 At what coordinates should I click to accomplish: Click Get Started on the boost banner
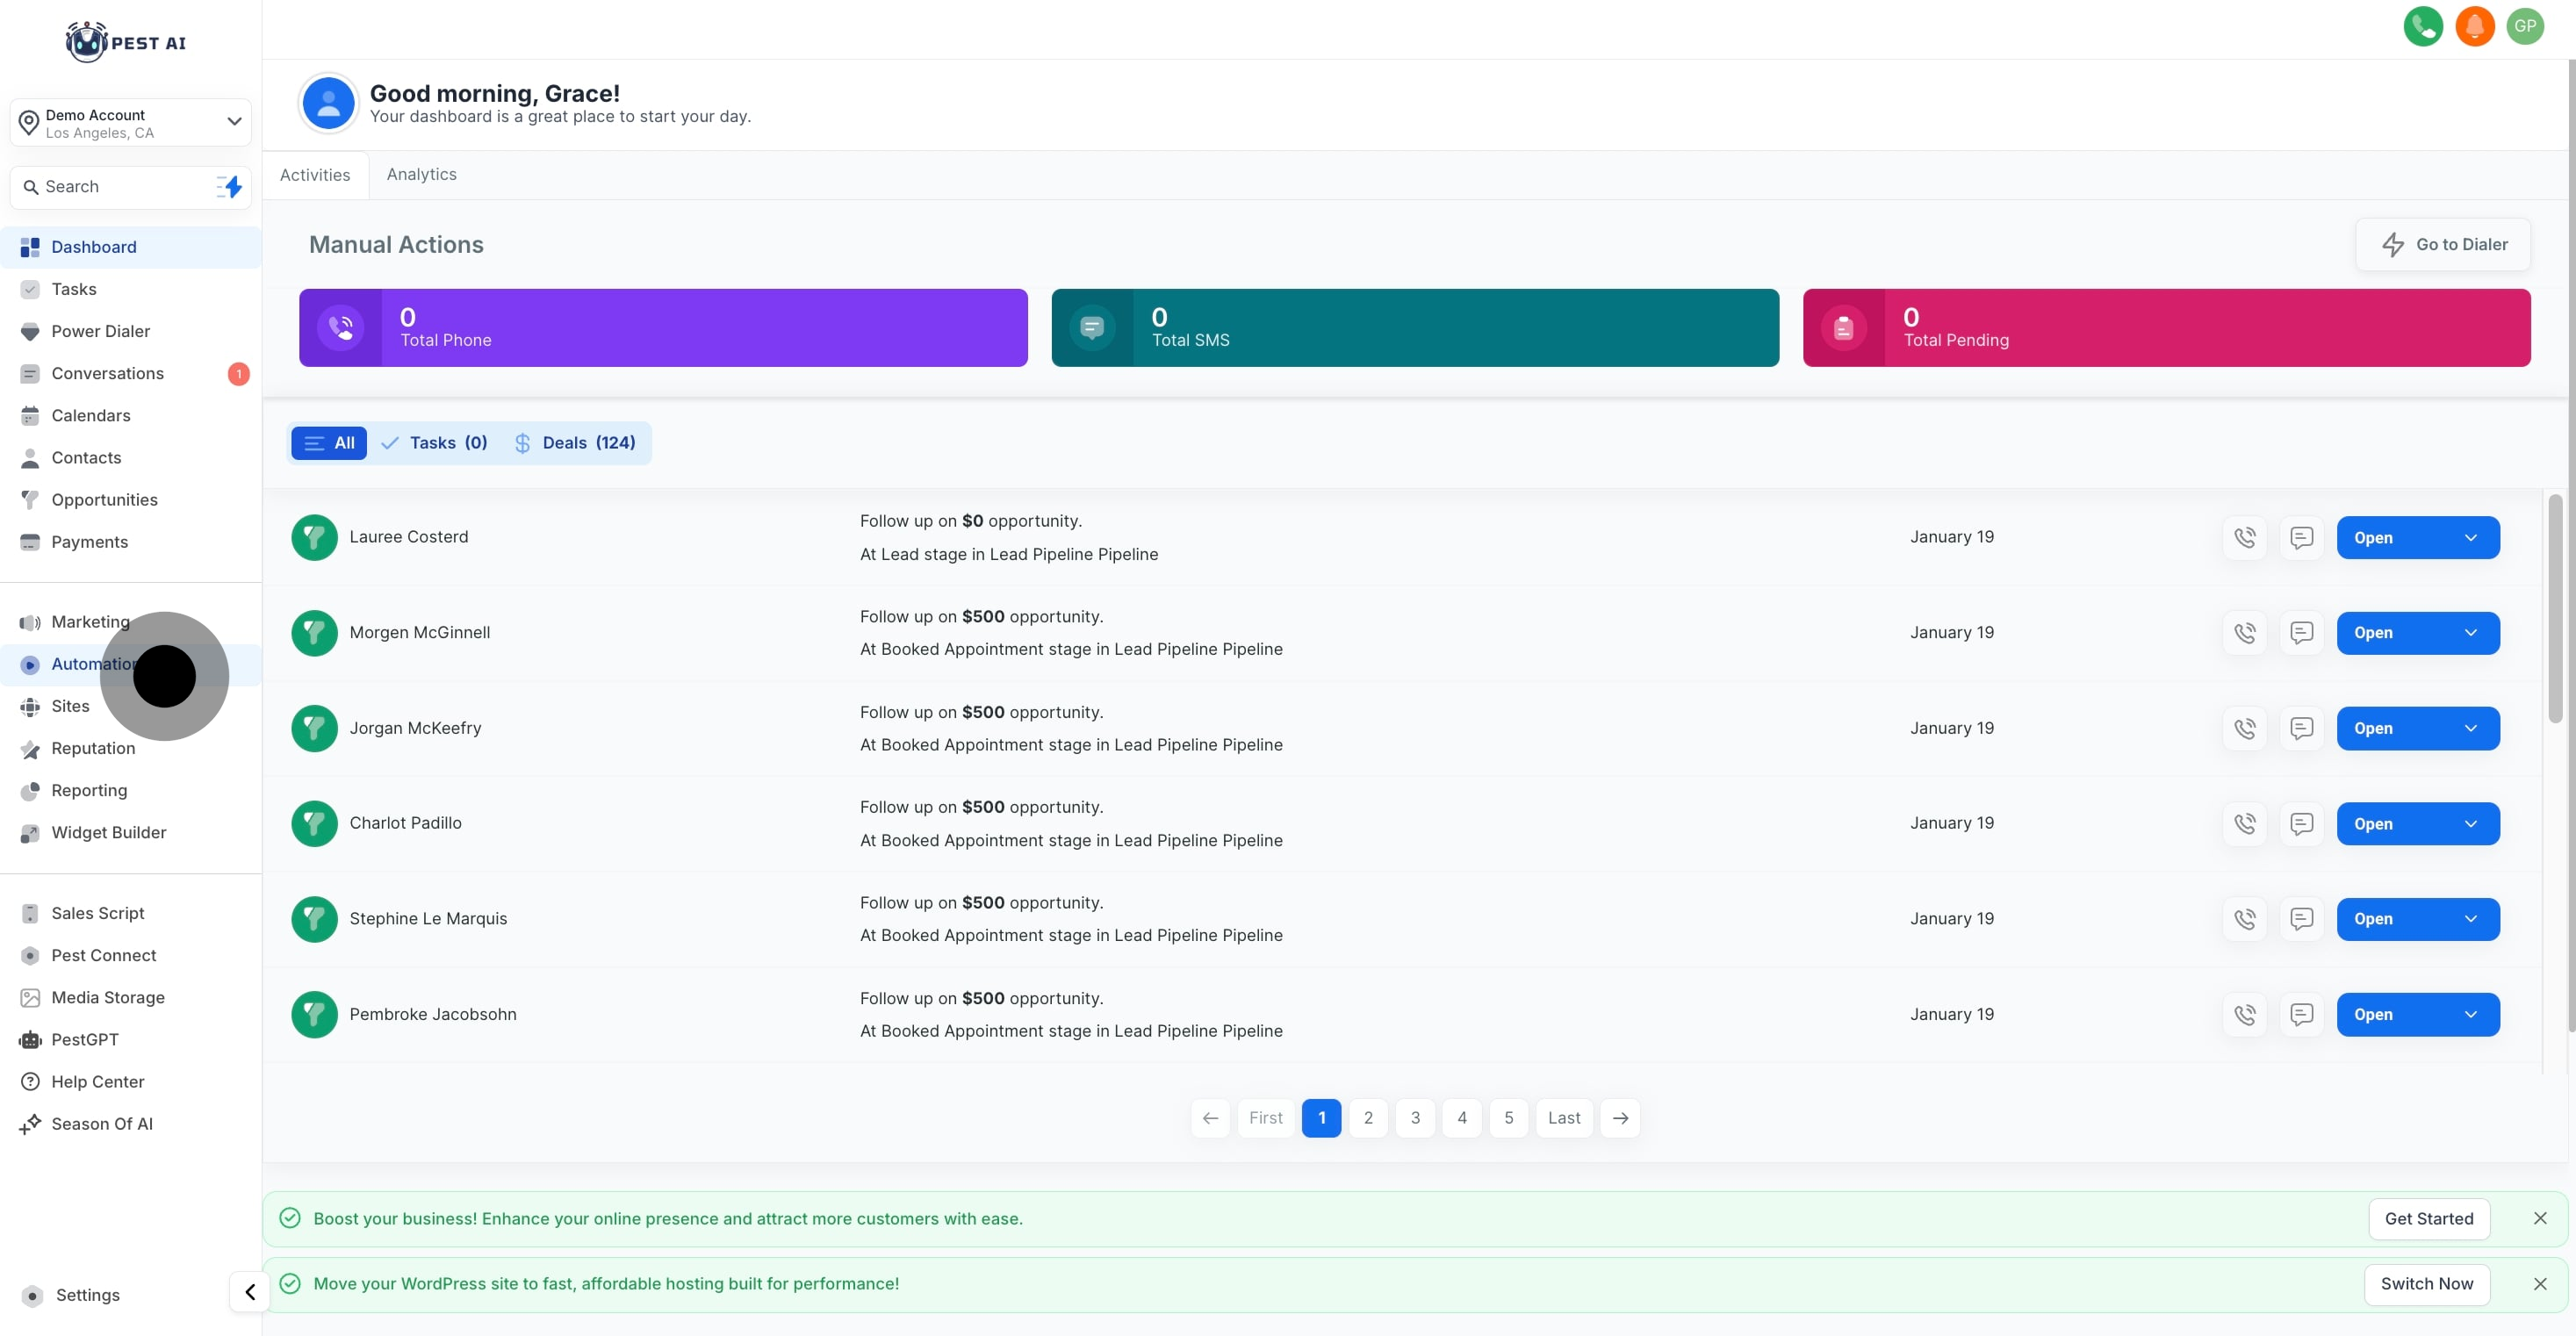point(2428,1219)
